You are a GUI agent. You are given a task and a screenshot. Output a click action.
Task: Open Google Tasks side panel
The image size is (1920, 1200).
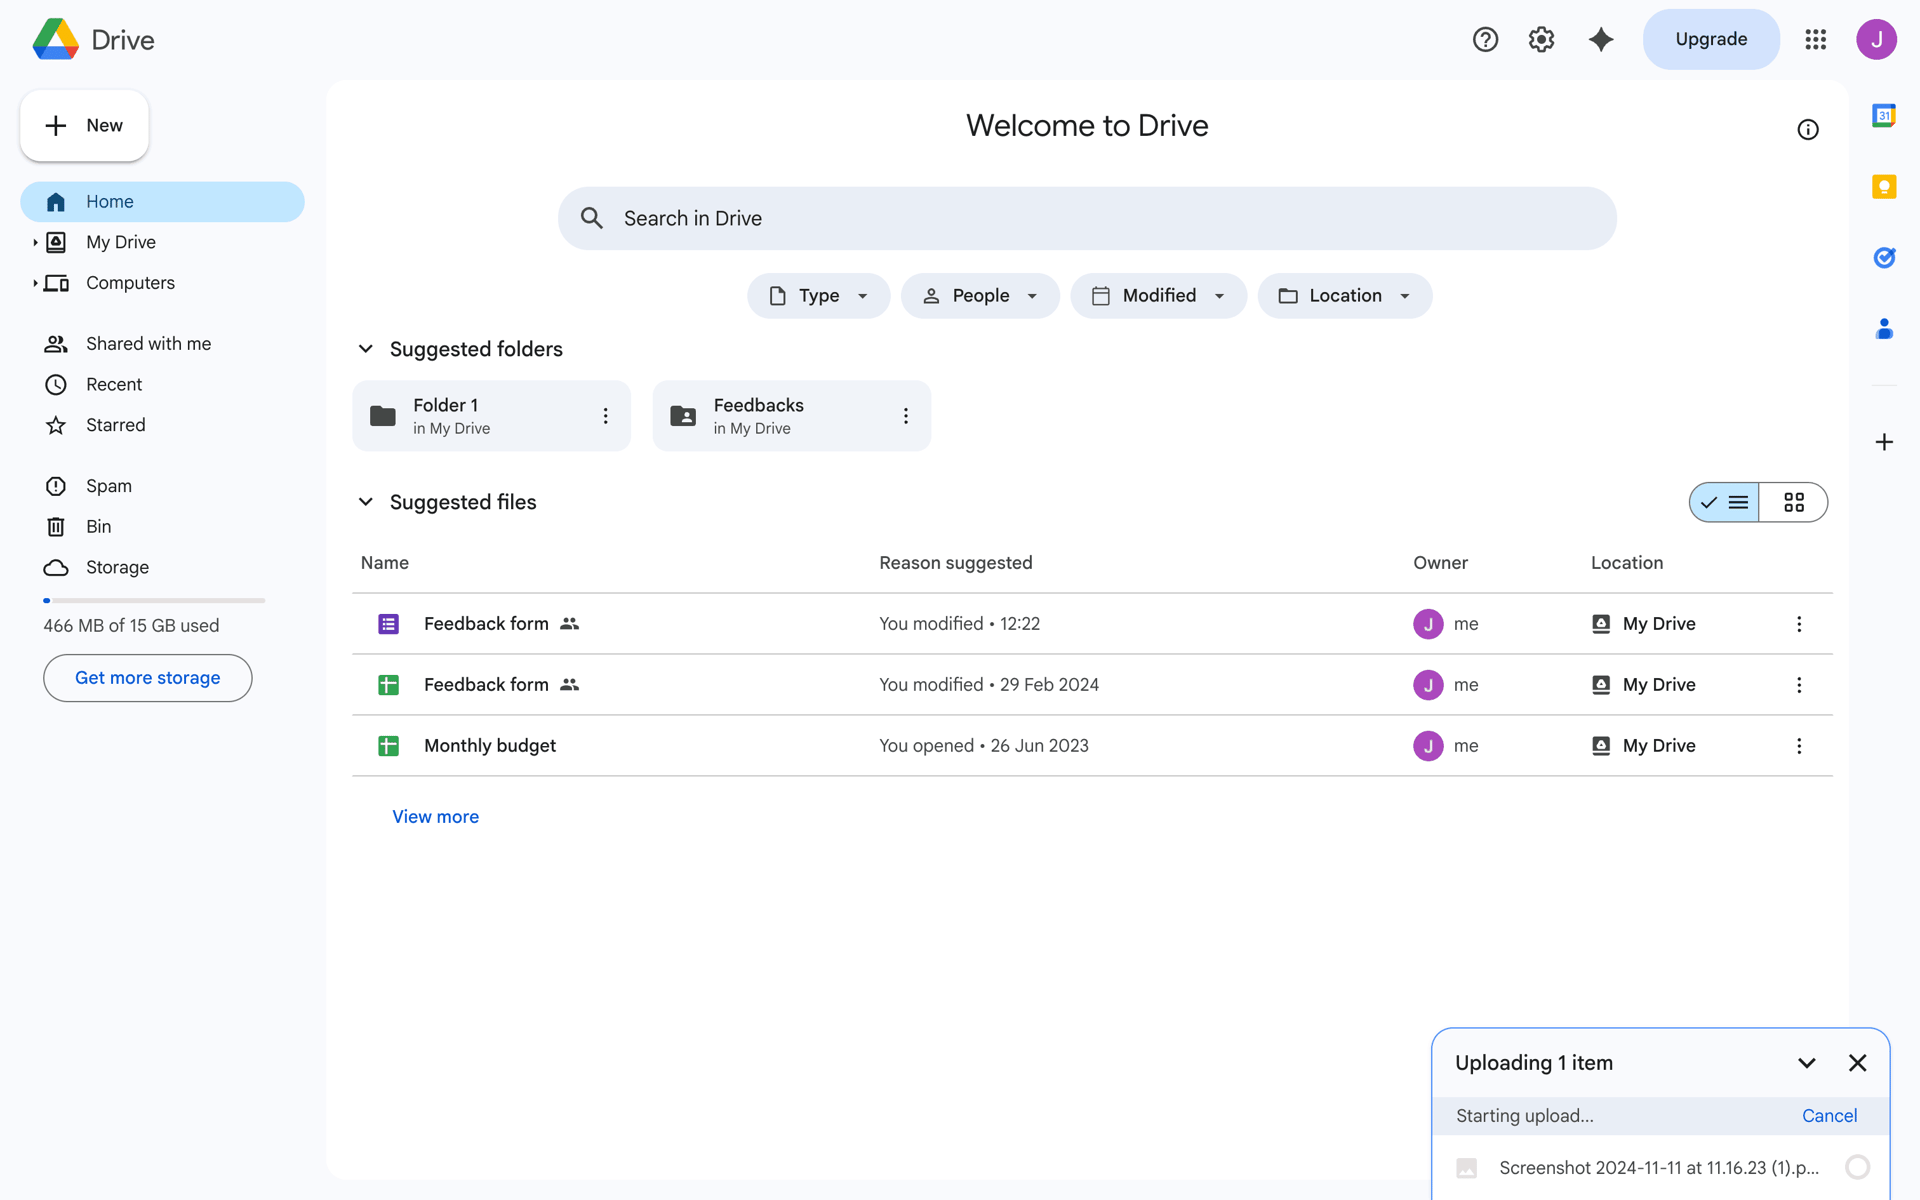[x=1884, y=258]
